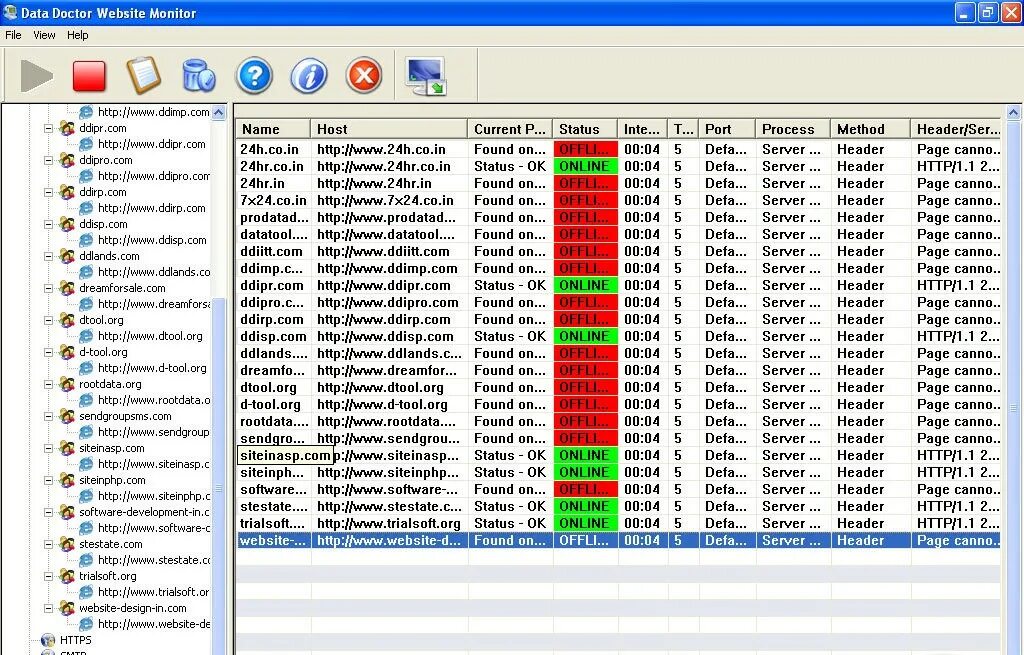Screen dimensions: 1024x655
Task: Select http://www.d-tool.org in tree
Action: click(x=152, y=368)
